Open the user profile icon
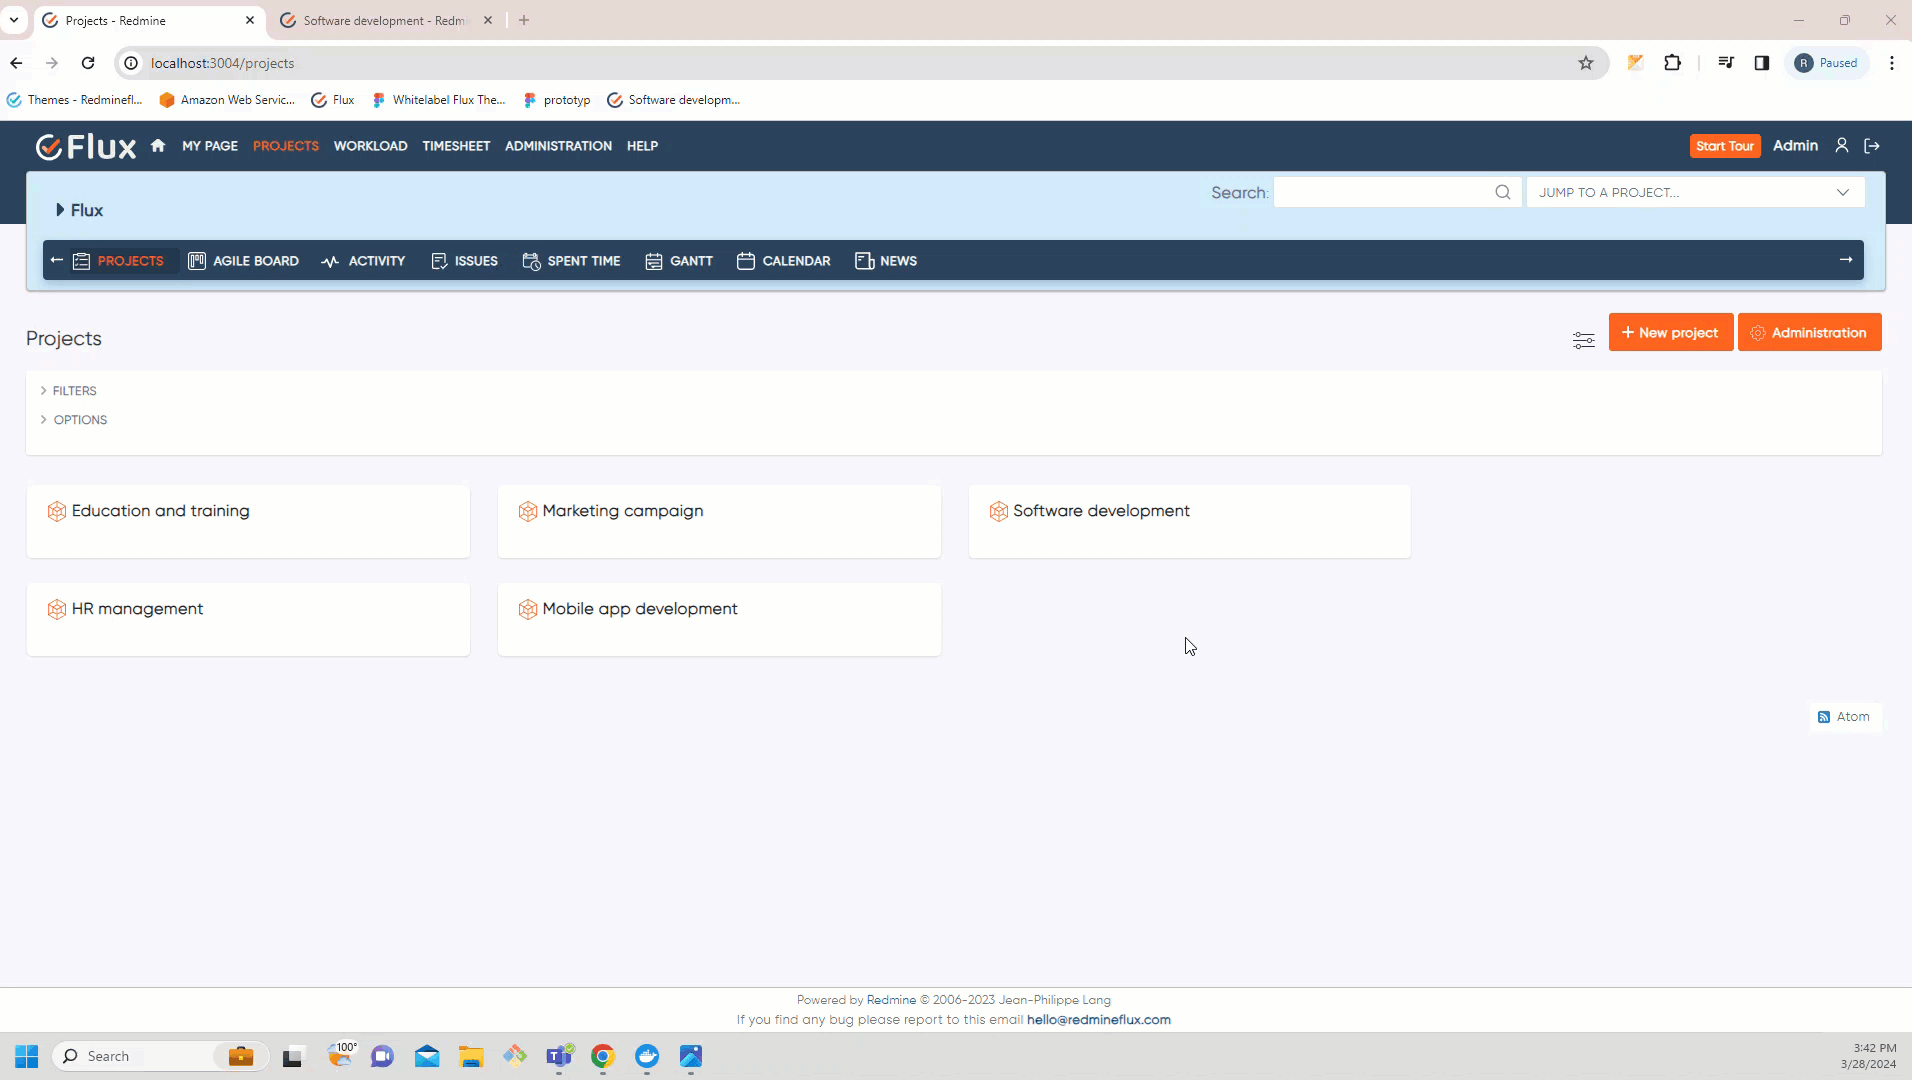1912x1080 pixels. (1841, 146)
